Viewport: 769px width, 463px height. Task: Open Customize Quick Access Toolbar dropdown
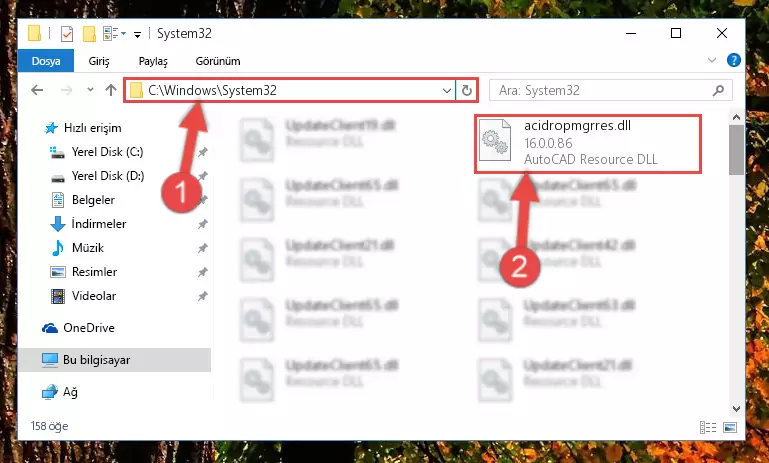138,34
